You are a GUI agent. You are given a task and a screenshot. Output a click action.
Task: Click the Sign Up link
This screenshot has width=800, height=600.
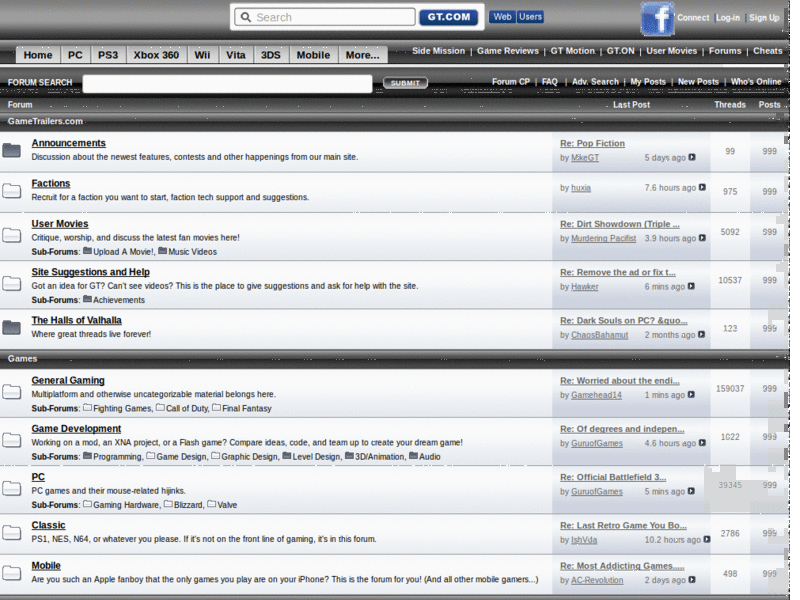(x=764, y=17)
